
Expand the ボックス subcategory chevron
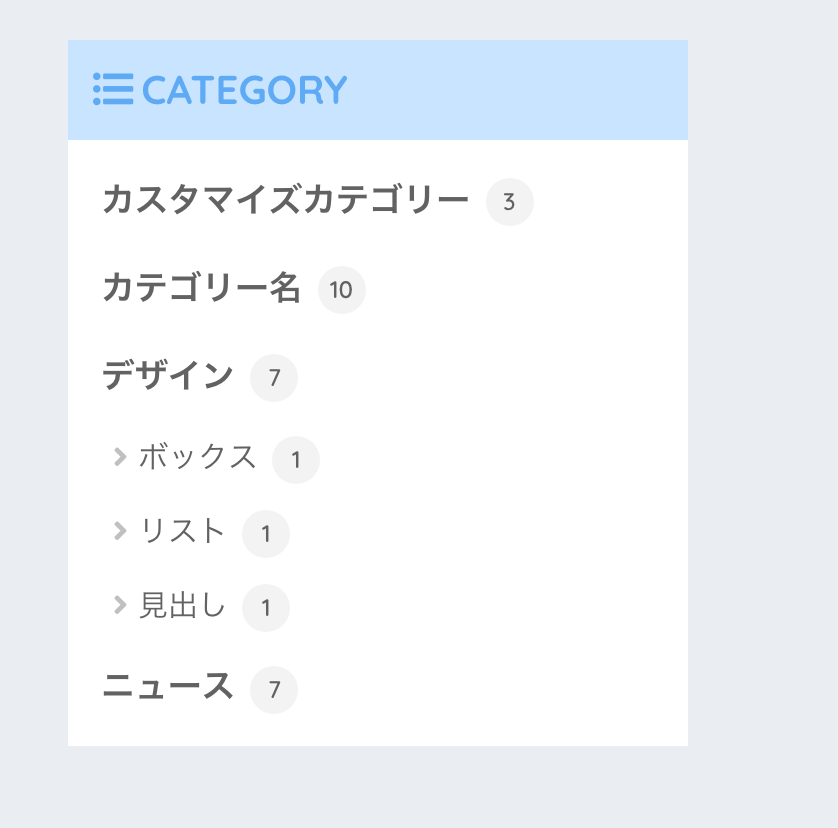[x=120, y=457]
